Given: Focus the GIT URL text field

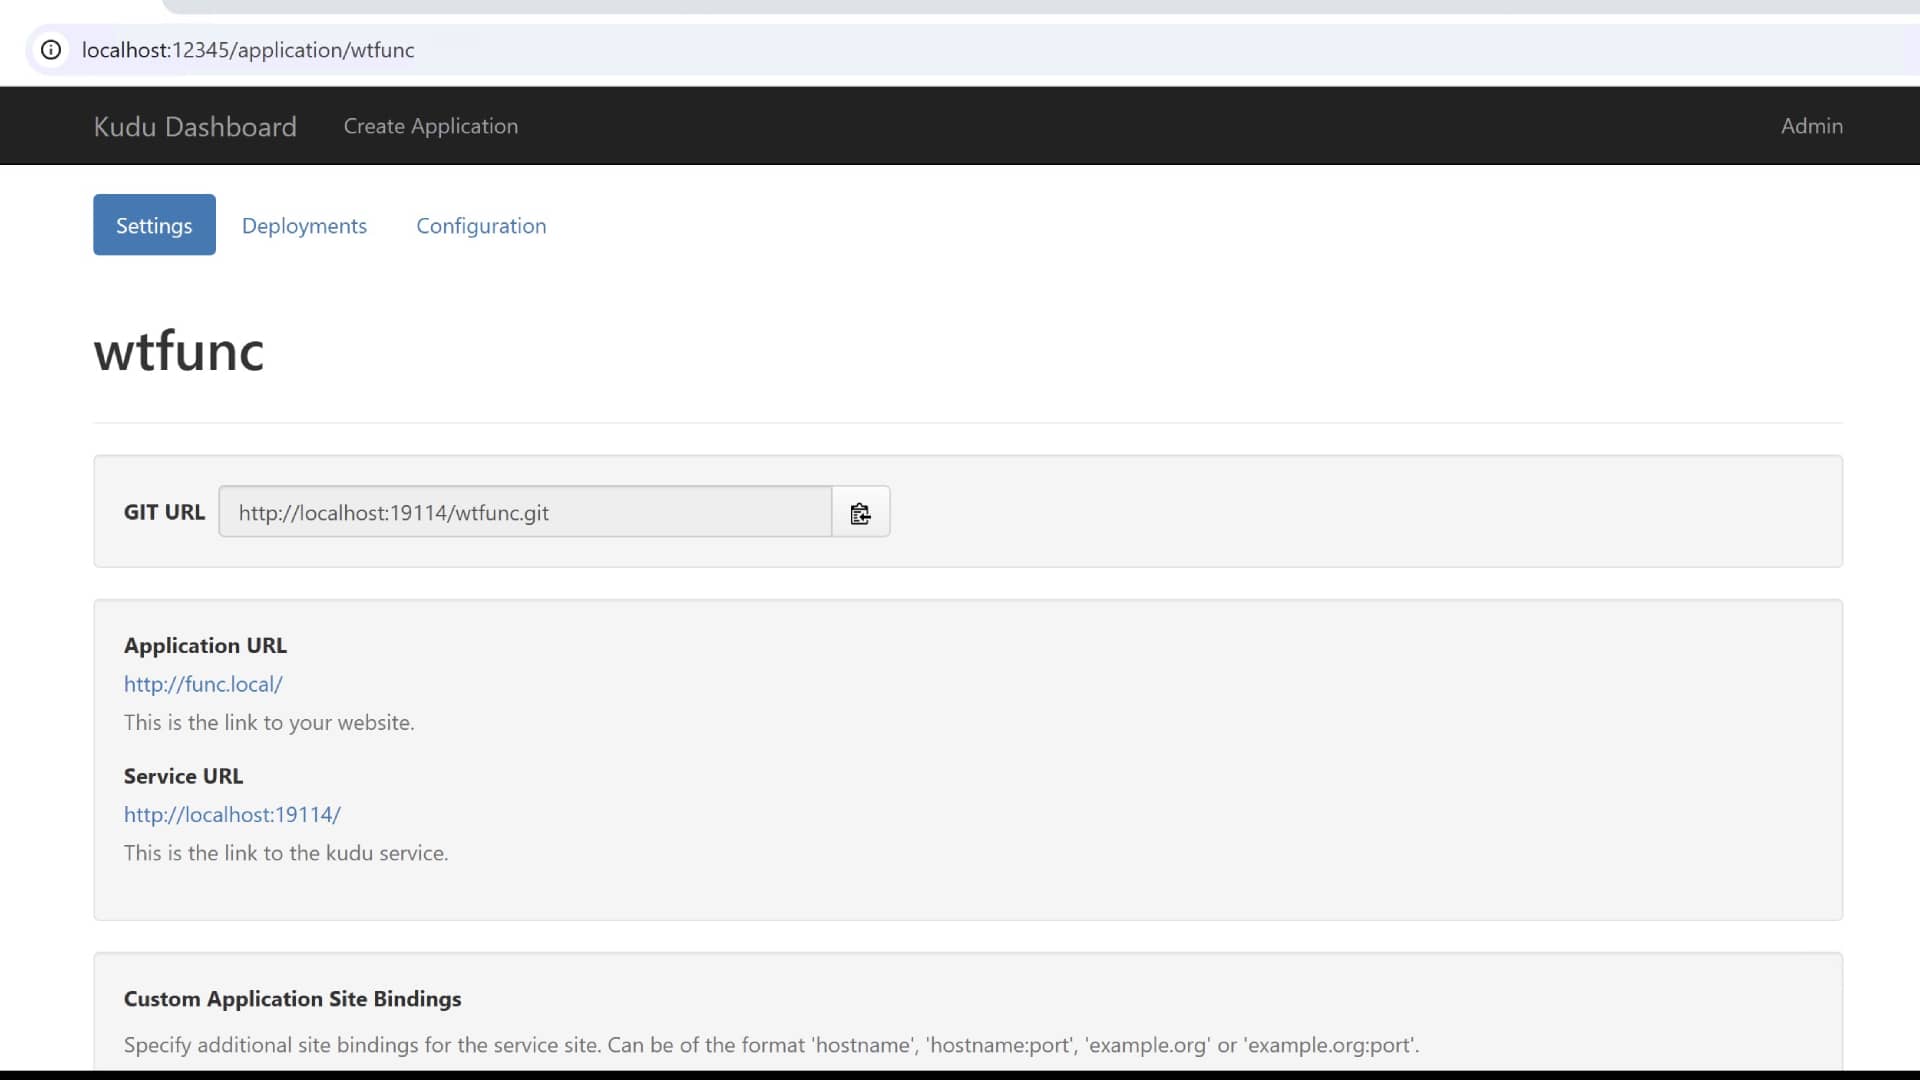Looking at the screenshot, I should pos(525,512).
